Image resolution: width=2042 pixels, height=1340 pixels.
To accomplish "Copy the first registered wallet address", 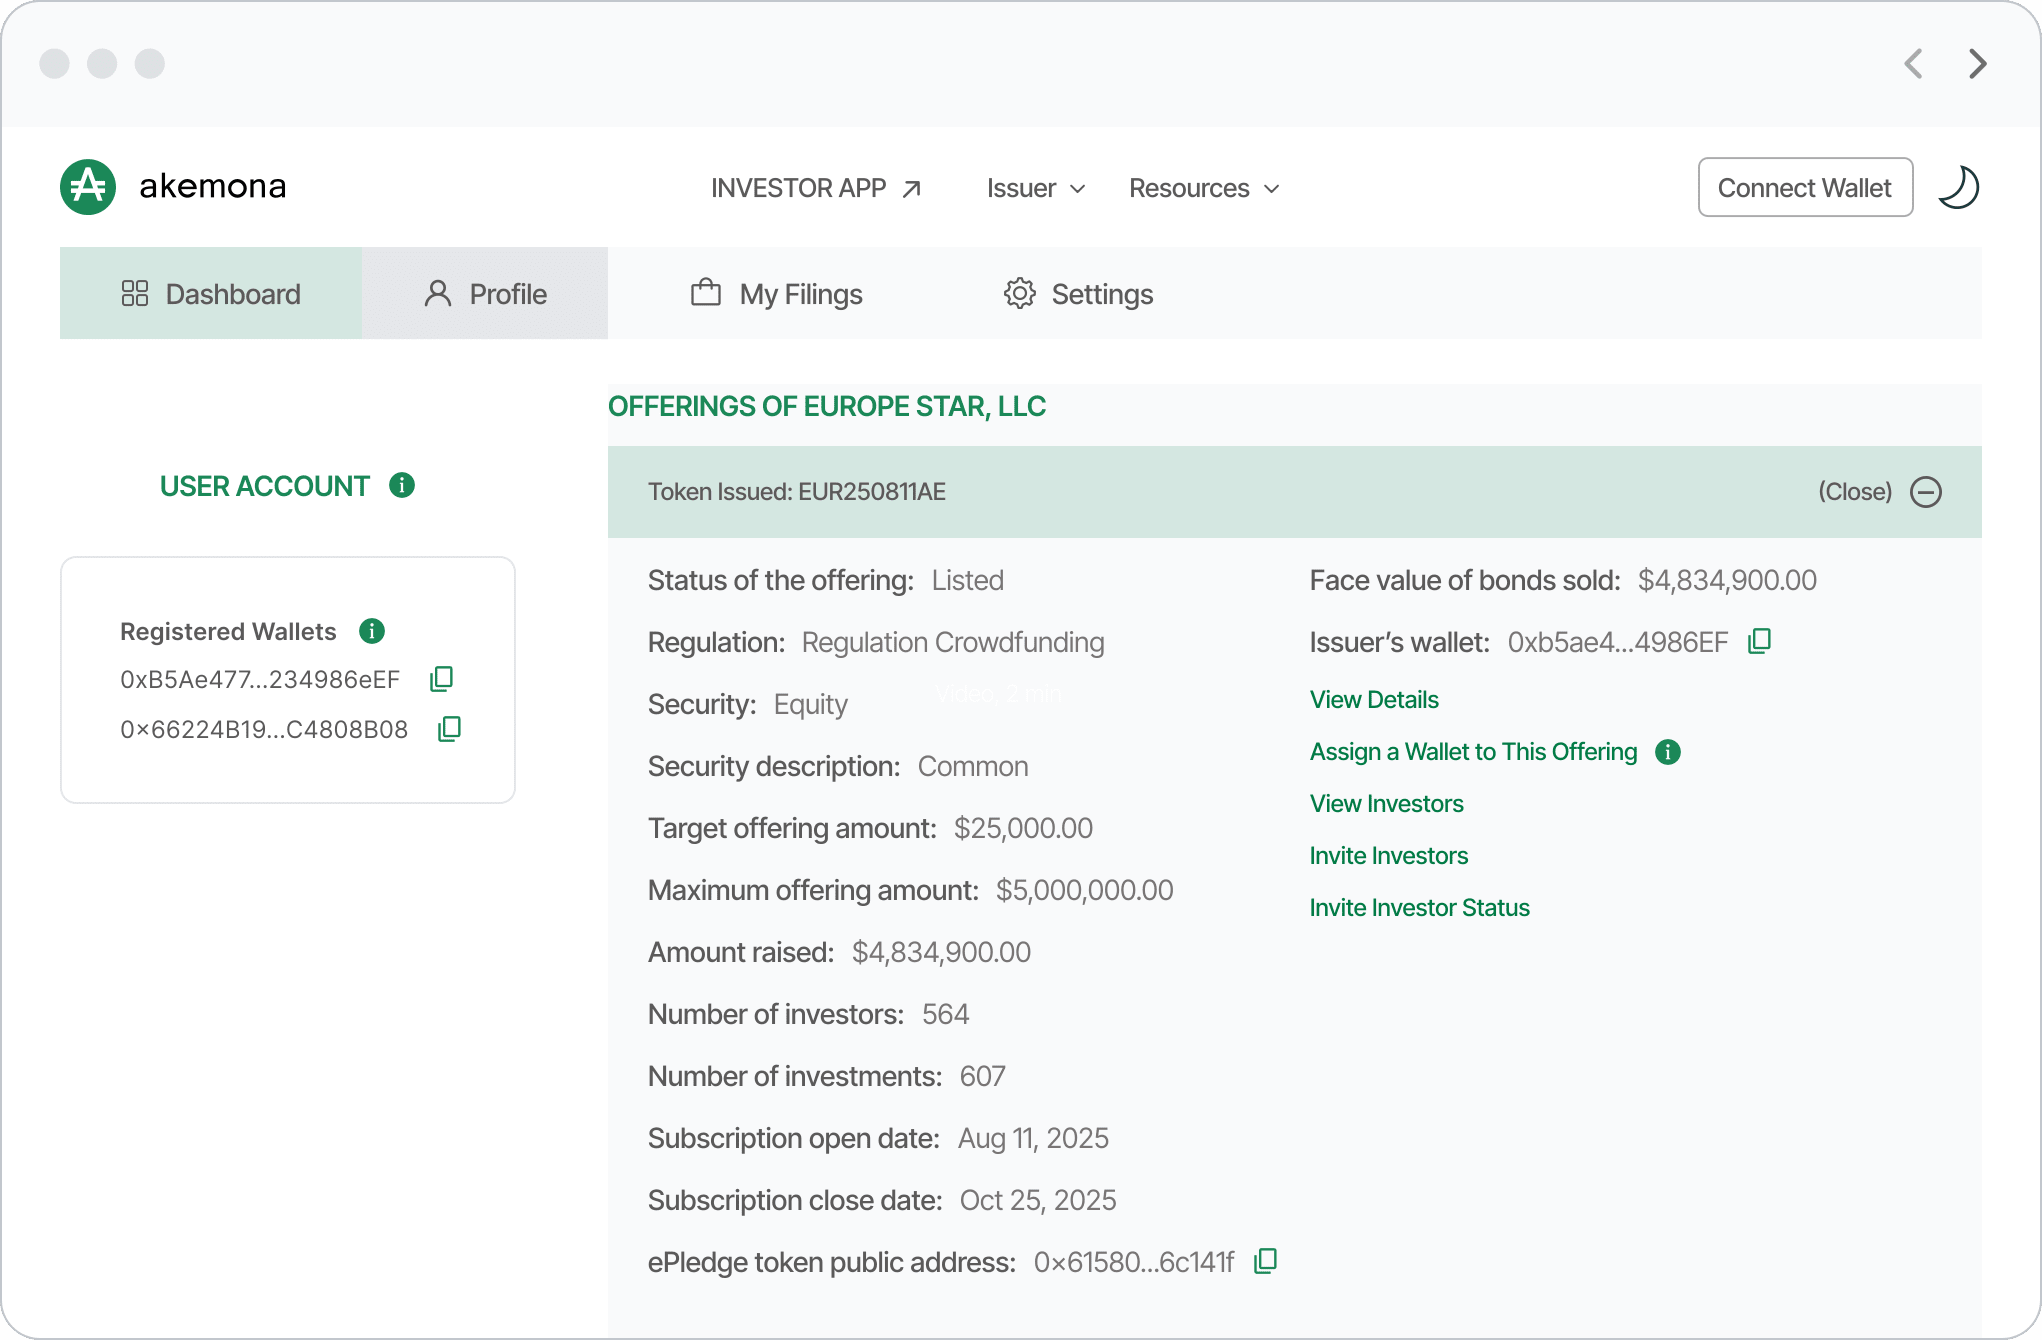I will (x=441, y=679).
